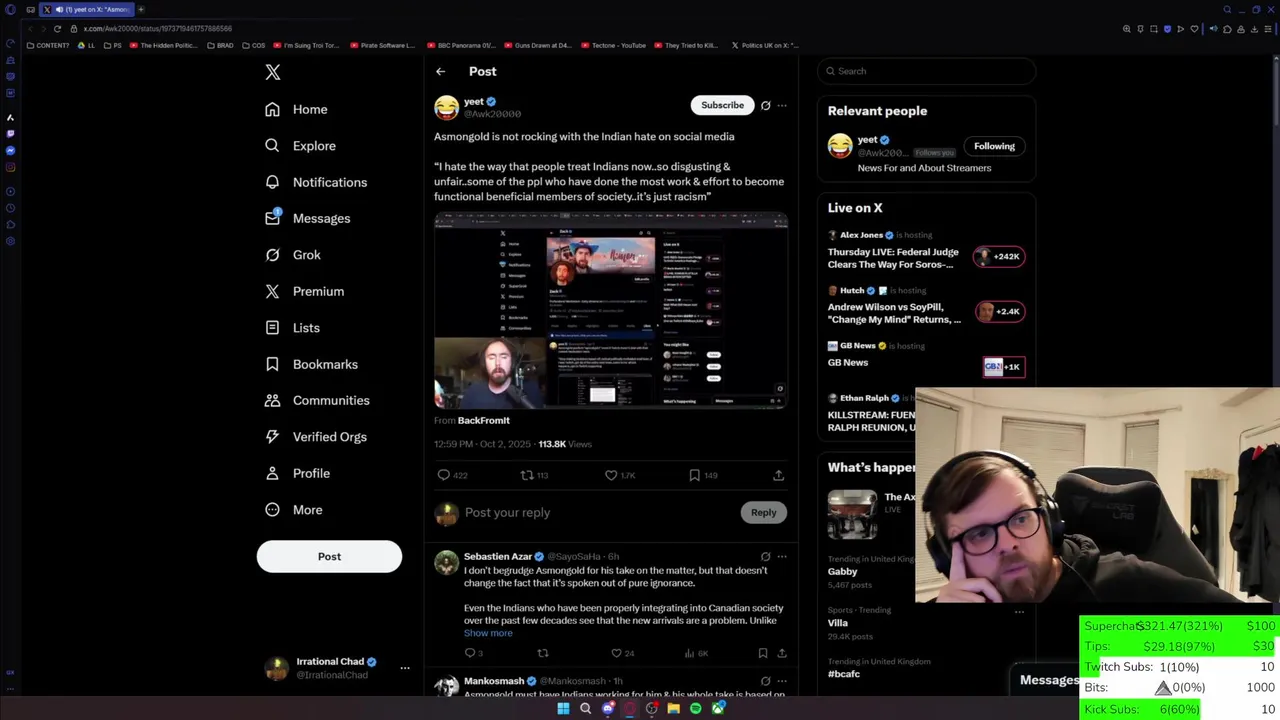Open the BRAD bookmark folder
The image size is (1280, 720).
[220, 45]
